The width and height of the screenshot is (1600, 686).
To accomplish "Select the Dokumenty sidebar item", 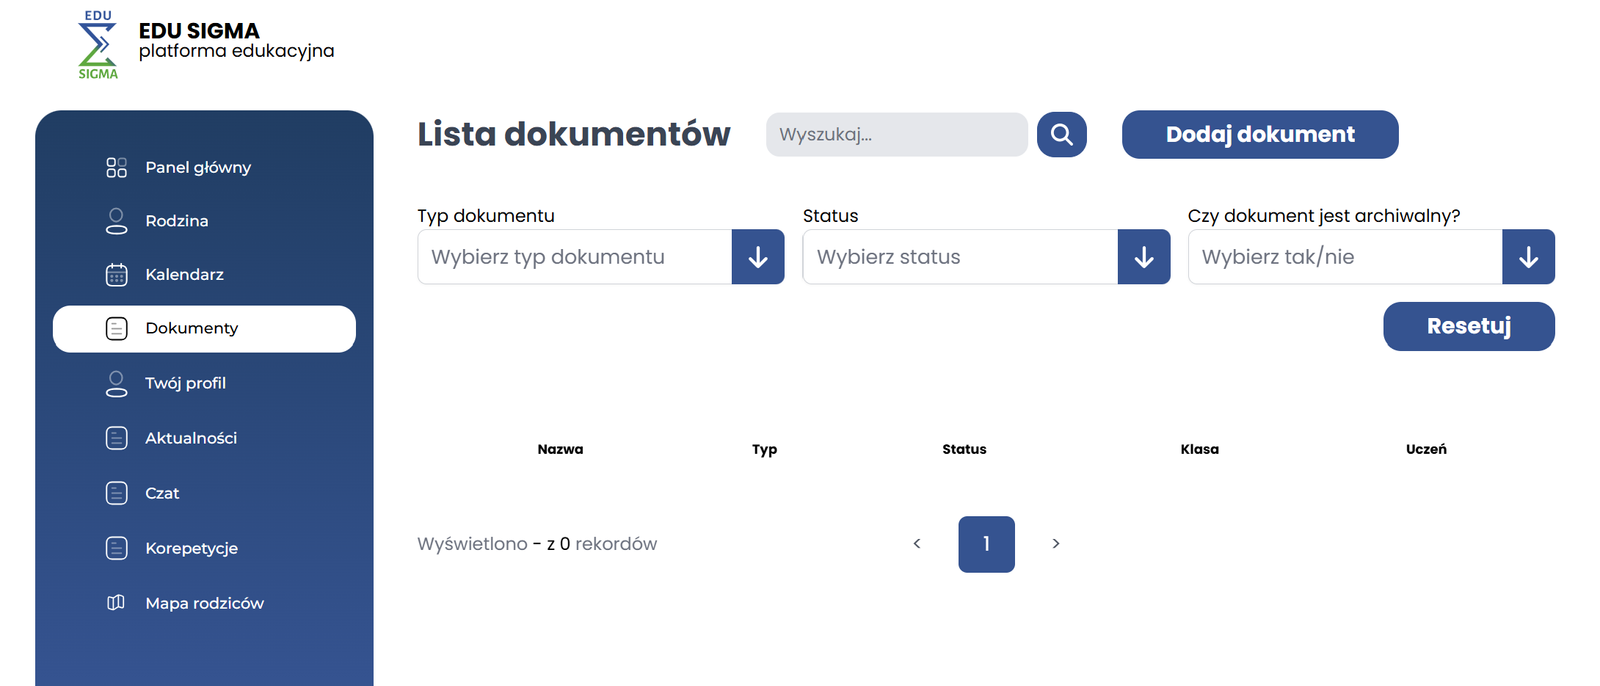I will pyautogui.click(x=204, y=329).
